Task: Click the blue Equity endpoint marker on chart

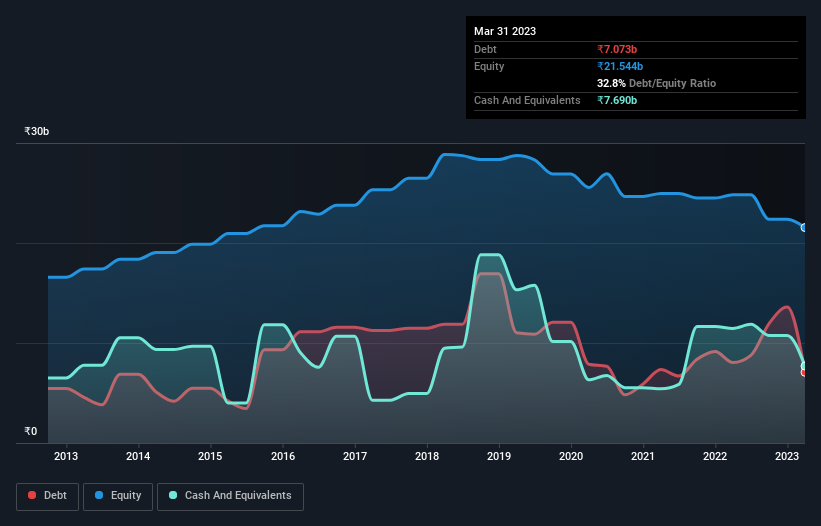Action: (x=804, y=228)
